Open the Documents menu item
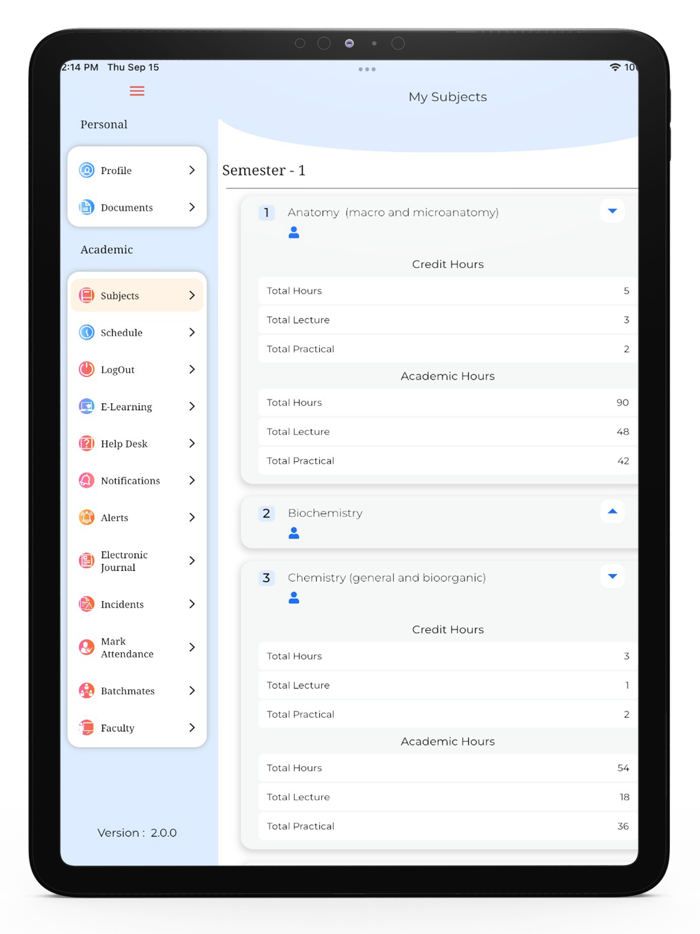 pos(137,207)
